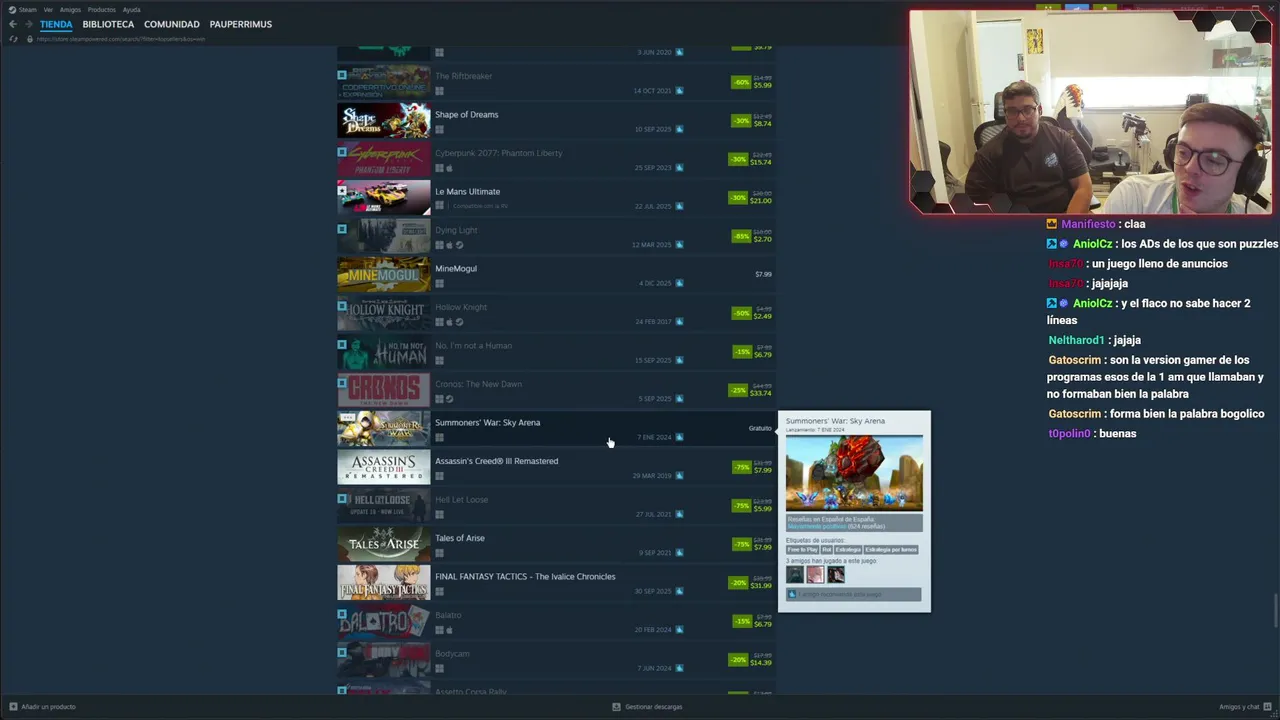Click second friend avatar in the popup

(x=816, y=574)
